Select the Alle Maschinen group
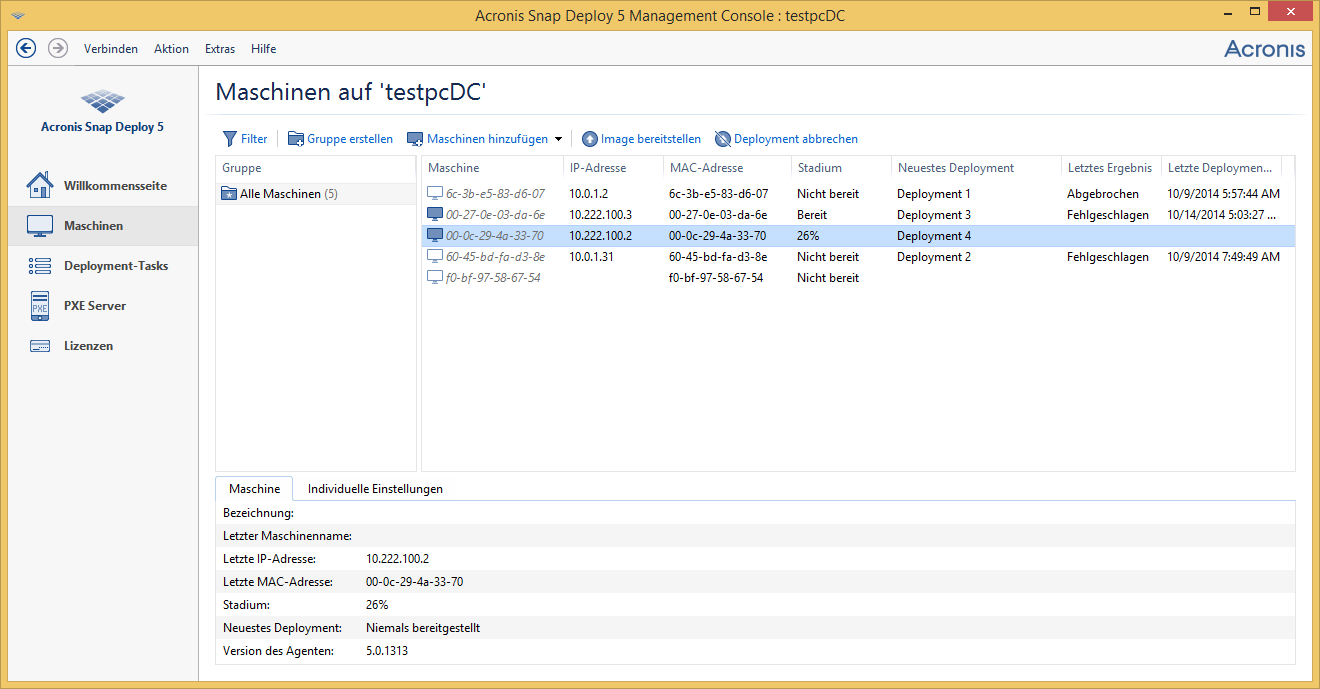Viewport: 1320px width, 689px height. pyautogui.click(x=316, y=194)
